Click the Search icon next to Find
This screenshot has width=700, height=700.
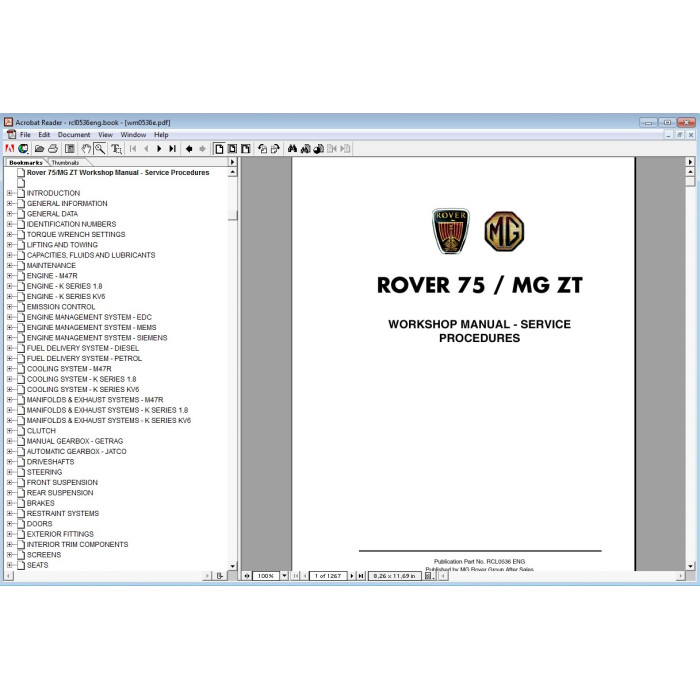306,149
